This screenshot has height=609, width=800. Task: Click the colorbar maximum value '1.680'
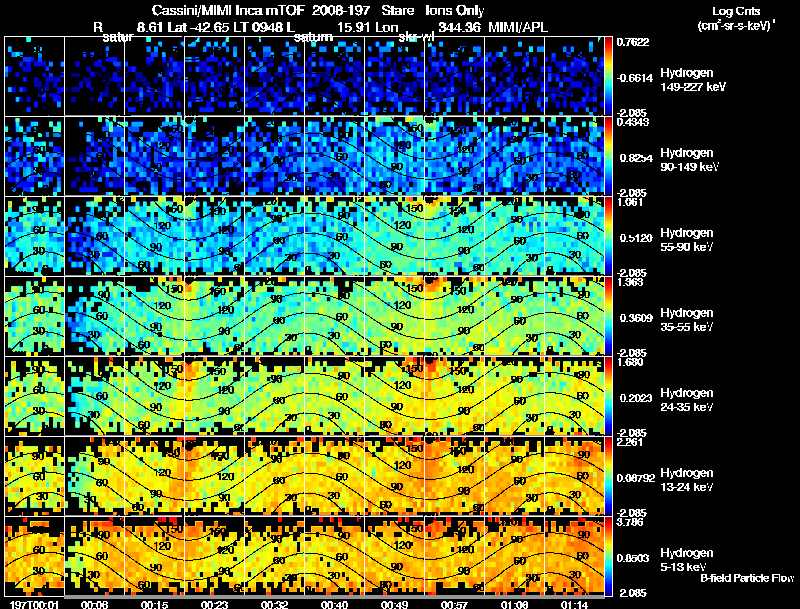pyautogui.click(x=631, y=362)
